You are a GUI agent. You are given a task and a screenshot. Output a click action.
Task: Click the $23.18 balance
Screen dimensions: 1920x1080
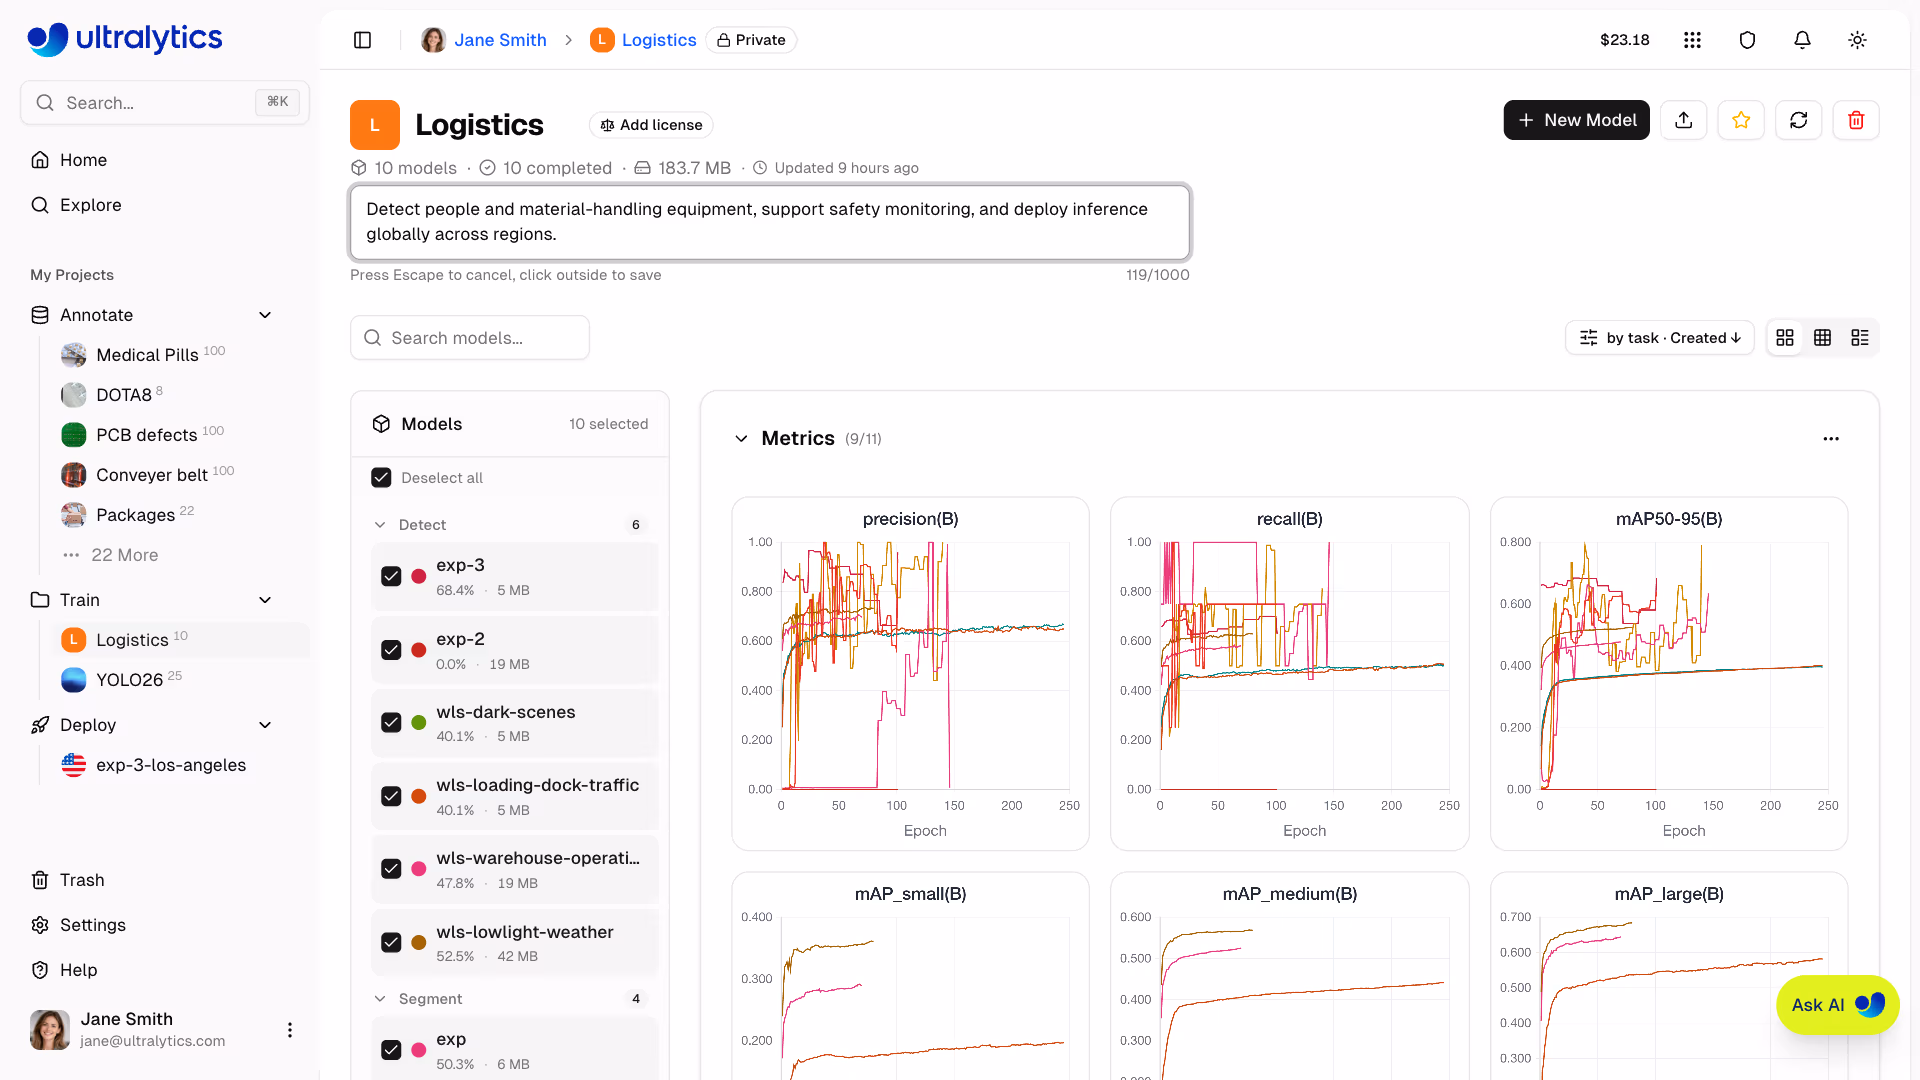click(x=1625, y=40)
